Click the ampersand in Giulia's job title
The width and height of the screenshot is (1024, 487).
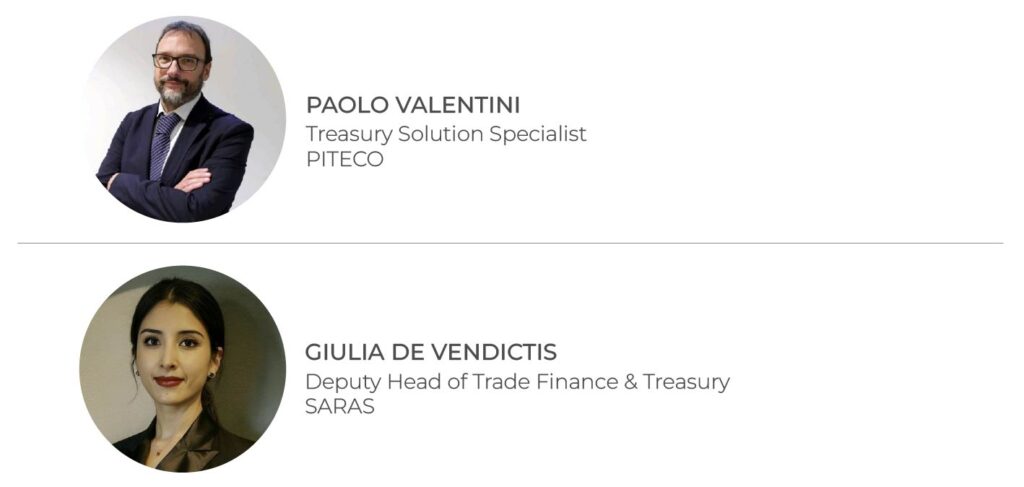click(631, 382)
